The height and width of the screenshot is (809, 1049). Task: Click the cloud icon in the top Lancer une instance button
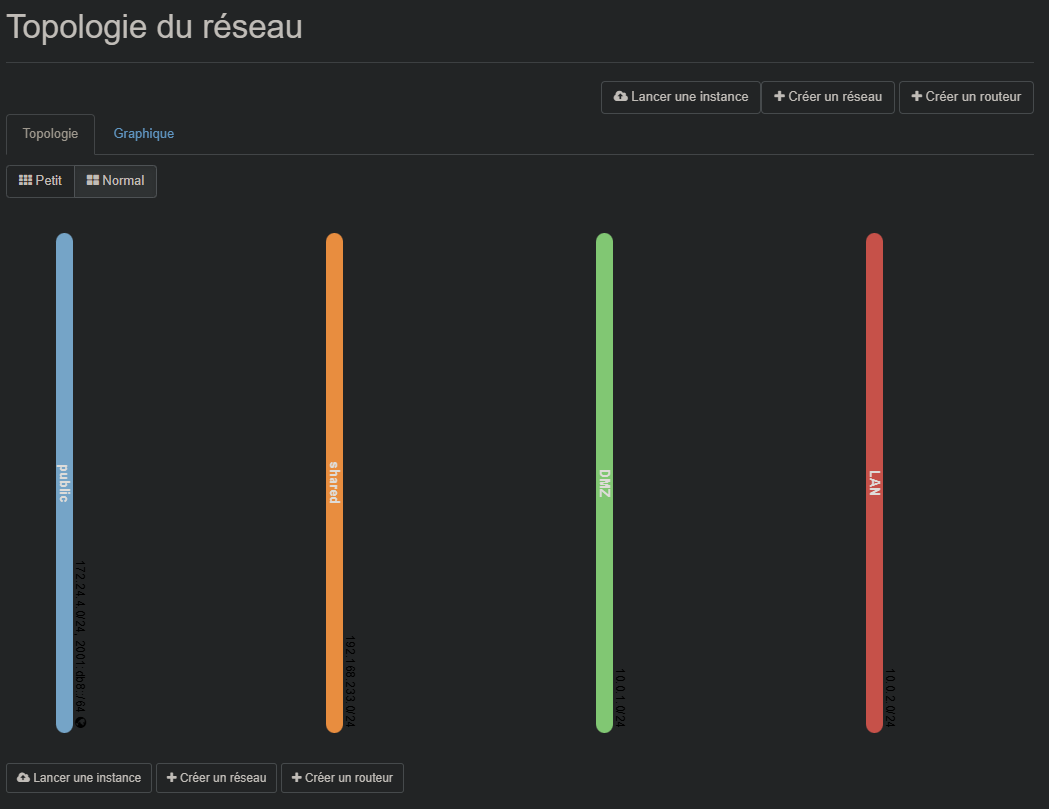(x=621, y=97)
